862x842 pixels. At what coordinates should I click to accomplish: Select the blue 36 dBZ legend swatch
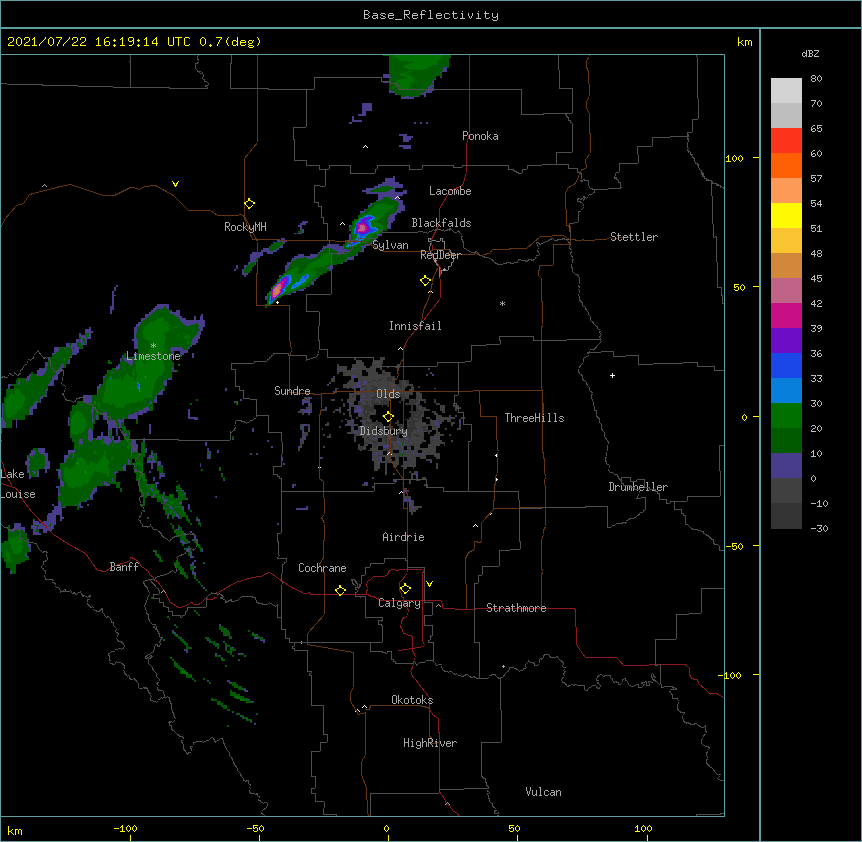pos(786,365)
